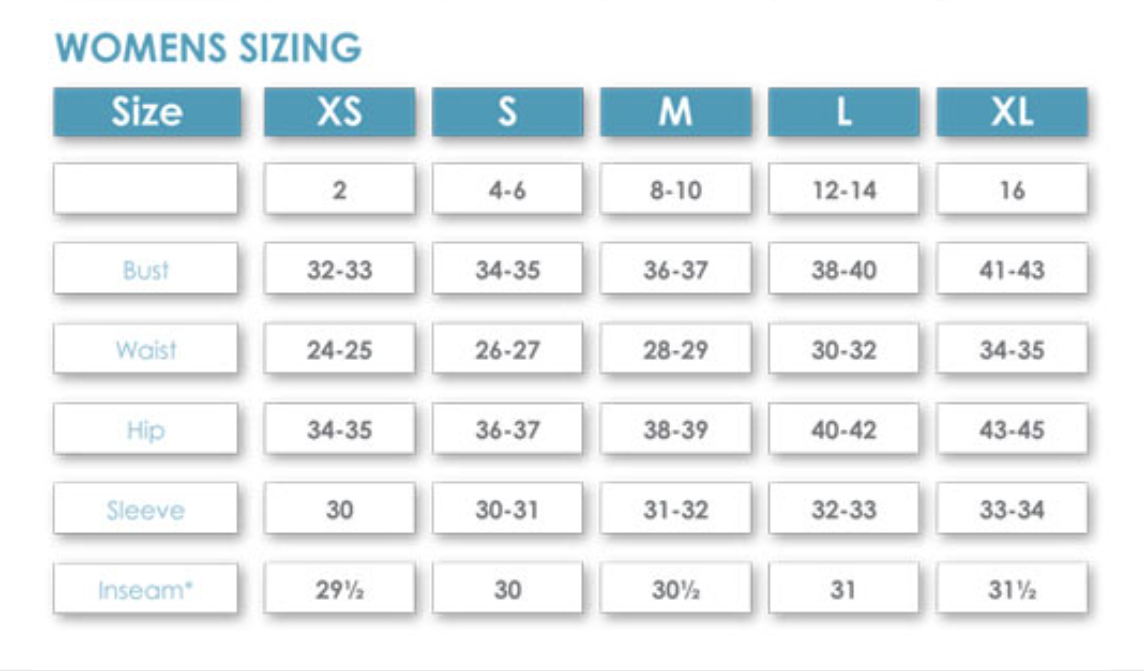Click the Bust 41-43 cell
This screenshot has width=1144, height=671.
click(x=1011, y=270)
